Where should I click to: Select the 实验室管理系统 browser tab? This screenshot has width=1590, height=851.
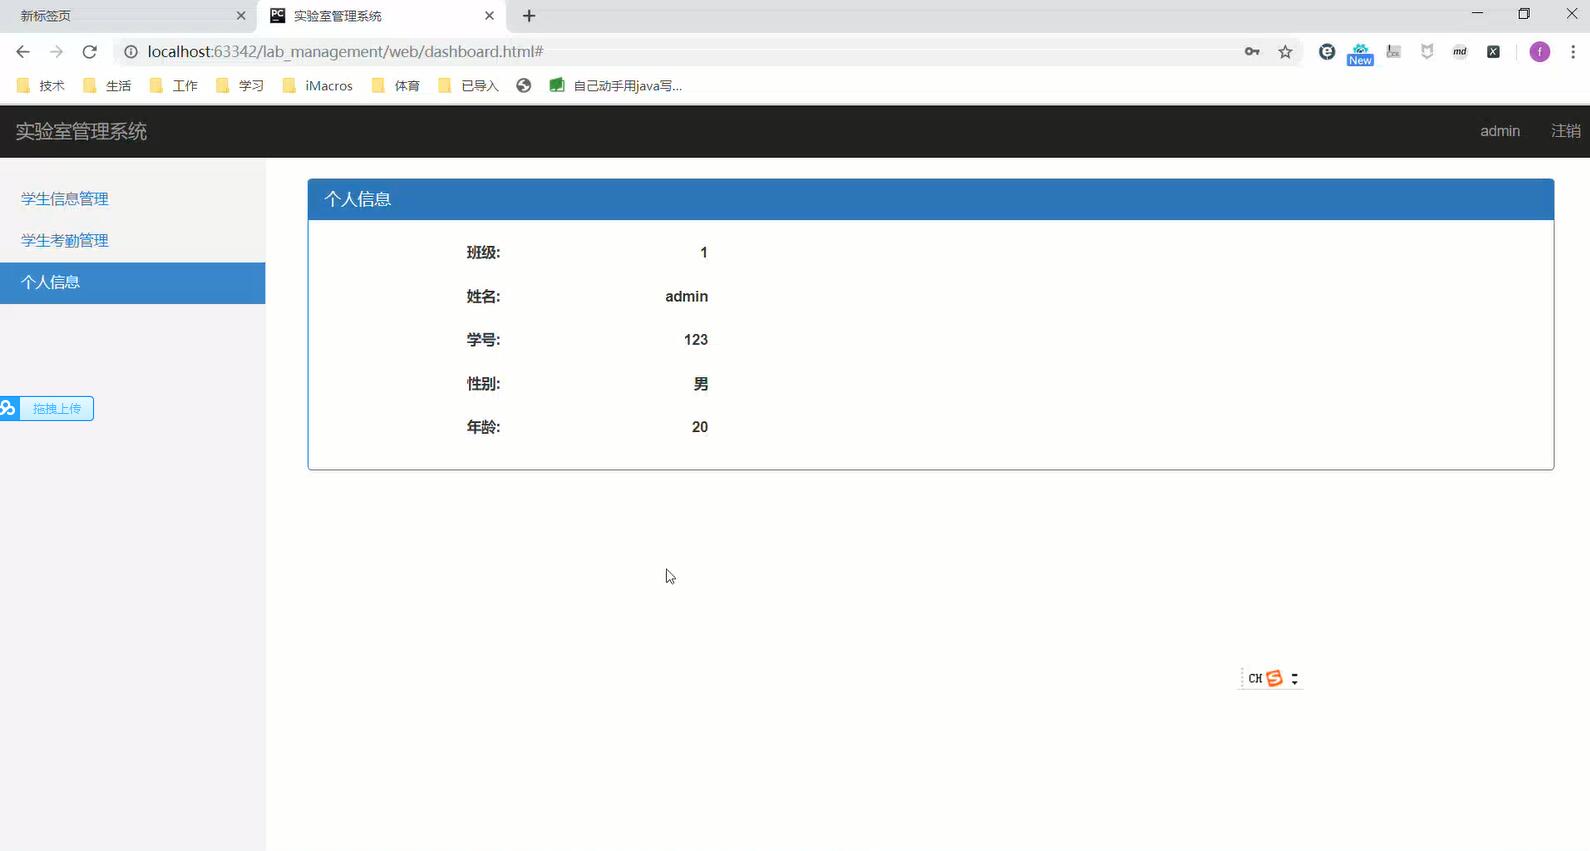380,16
